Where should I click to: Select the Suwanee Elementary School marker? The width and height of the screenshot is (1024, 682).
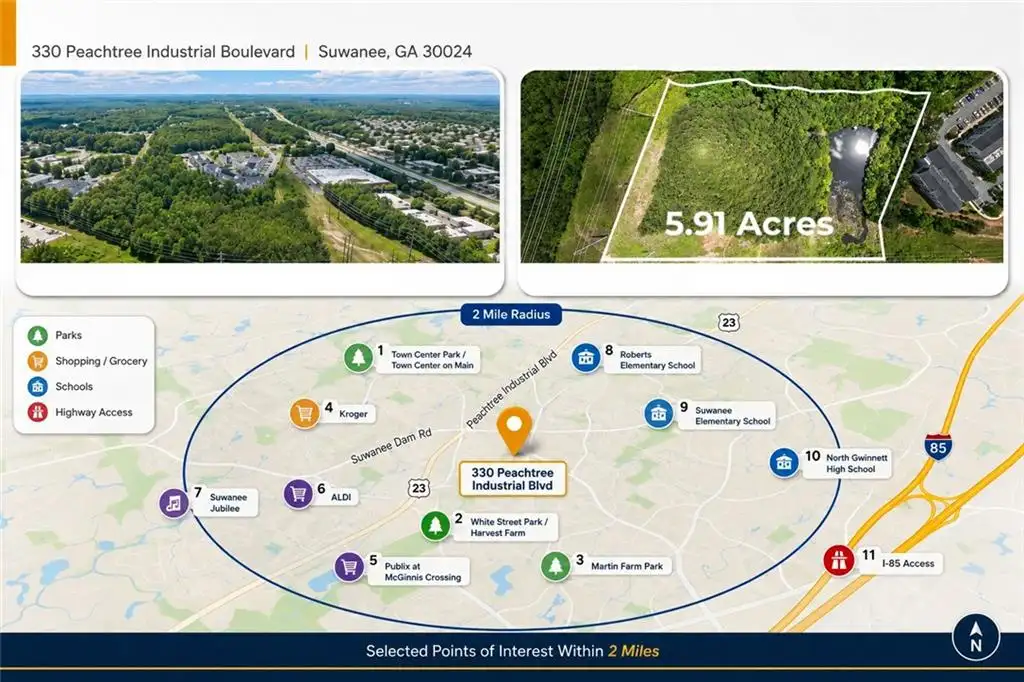658,414
